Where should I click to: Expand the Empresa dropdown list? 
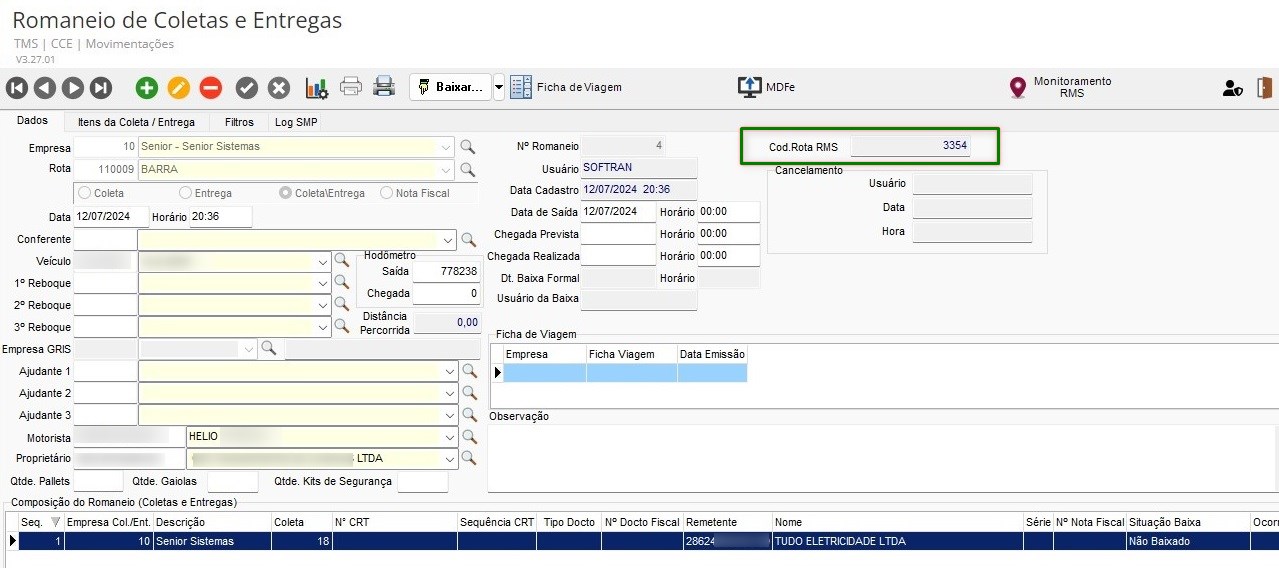pyautogui.click(x=446, y=147)
